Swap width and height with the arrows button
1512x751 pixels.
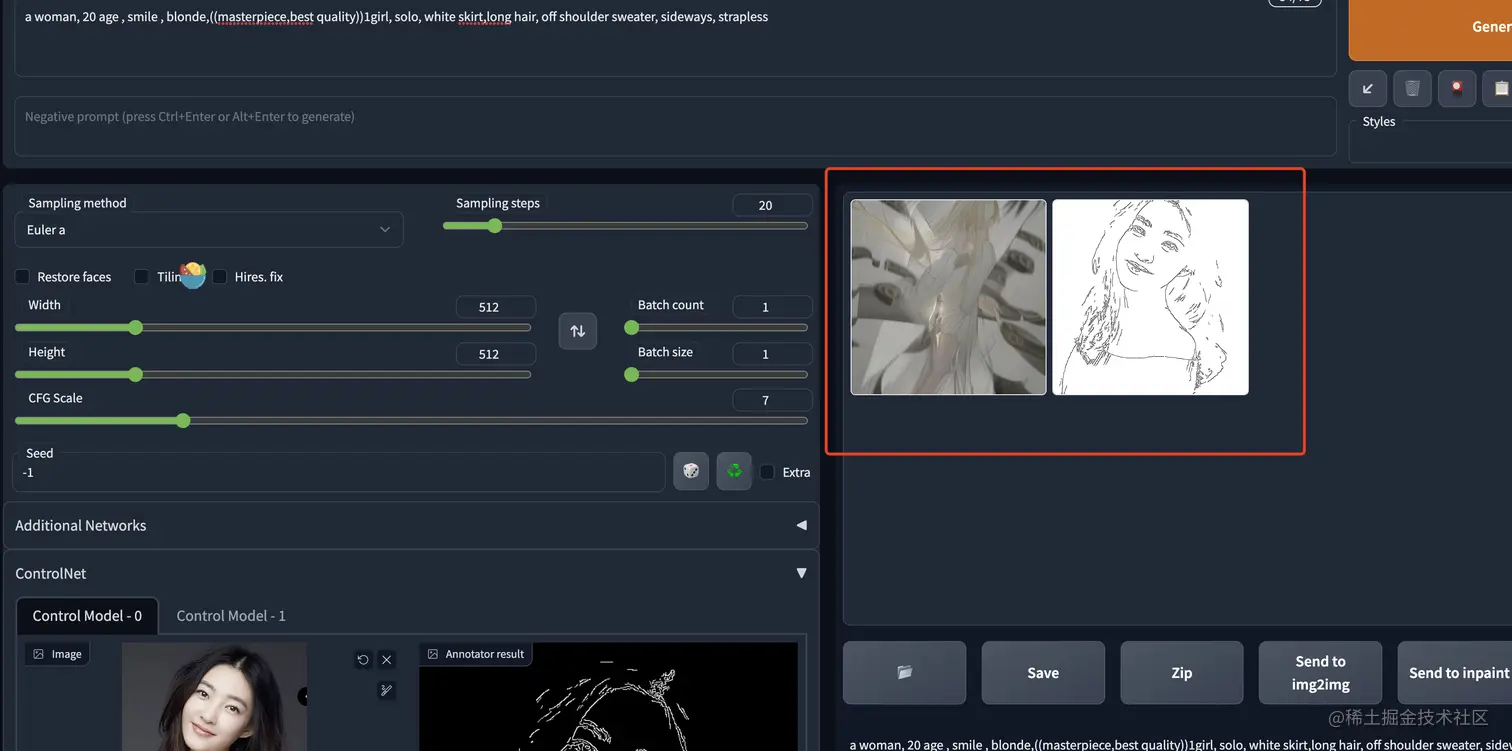click(x=578, y=331)
